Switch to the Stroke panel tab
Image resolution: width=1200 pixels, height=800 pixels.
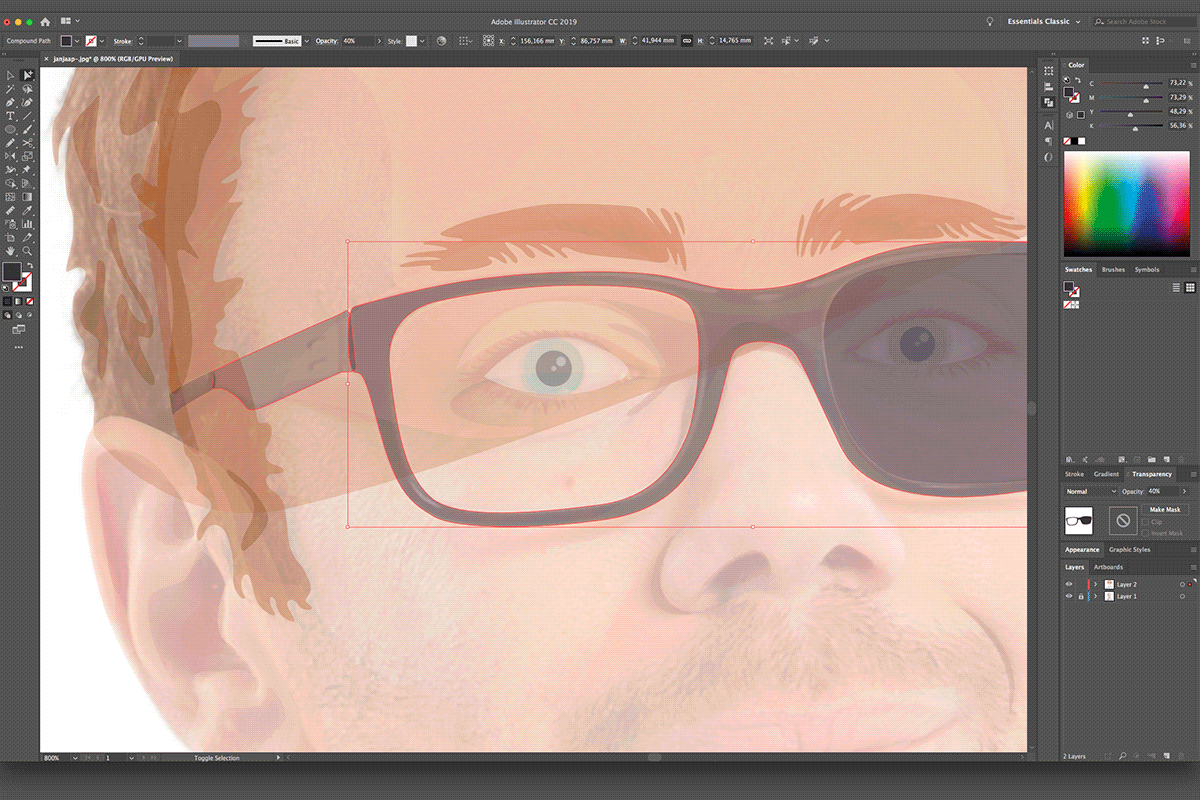tap(1074, 474)
